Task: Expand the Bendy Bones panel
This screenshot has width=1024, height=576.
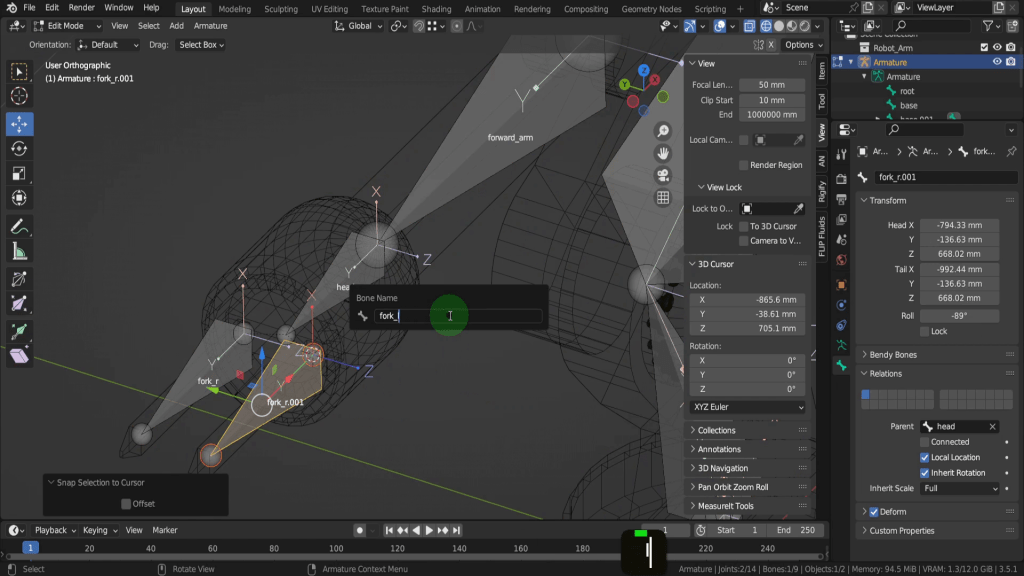Action: click(893, 355)
